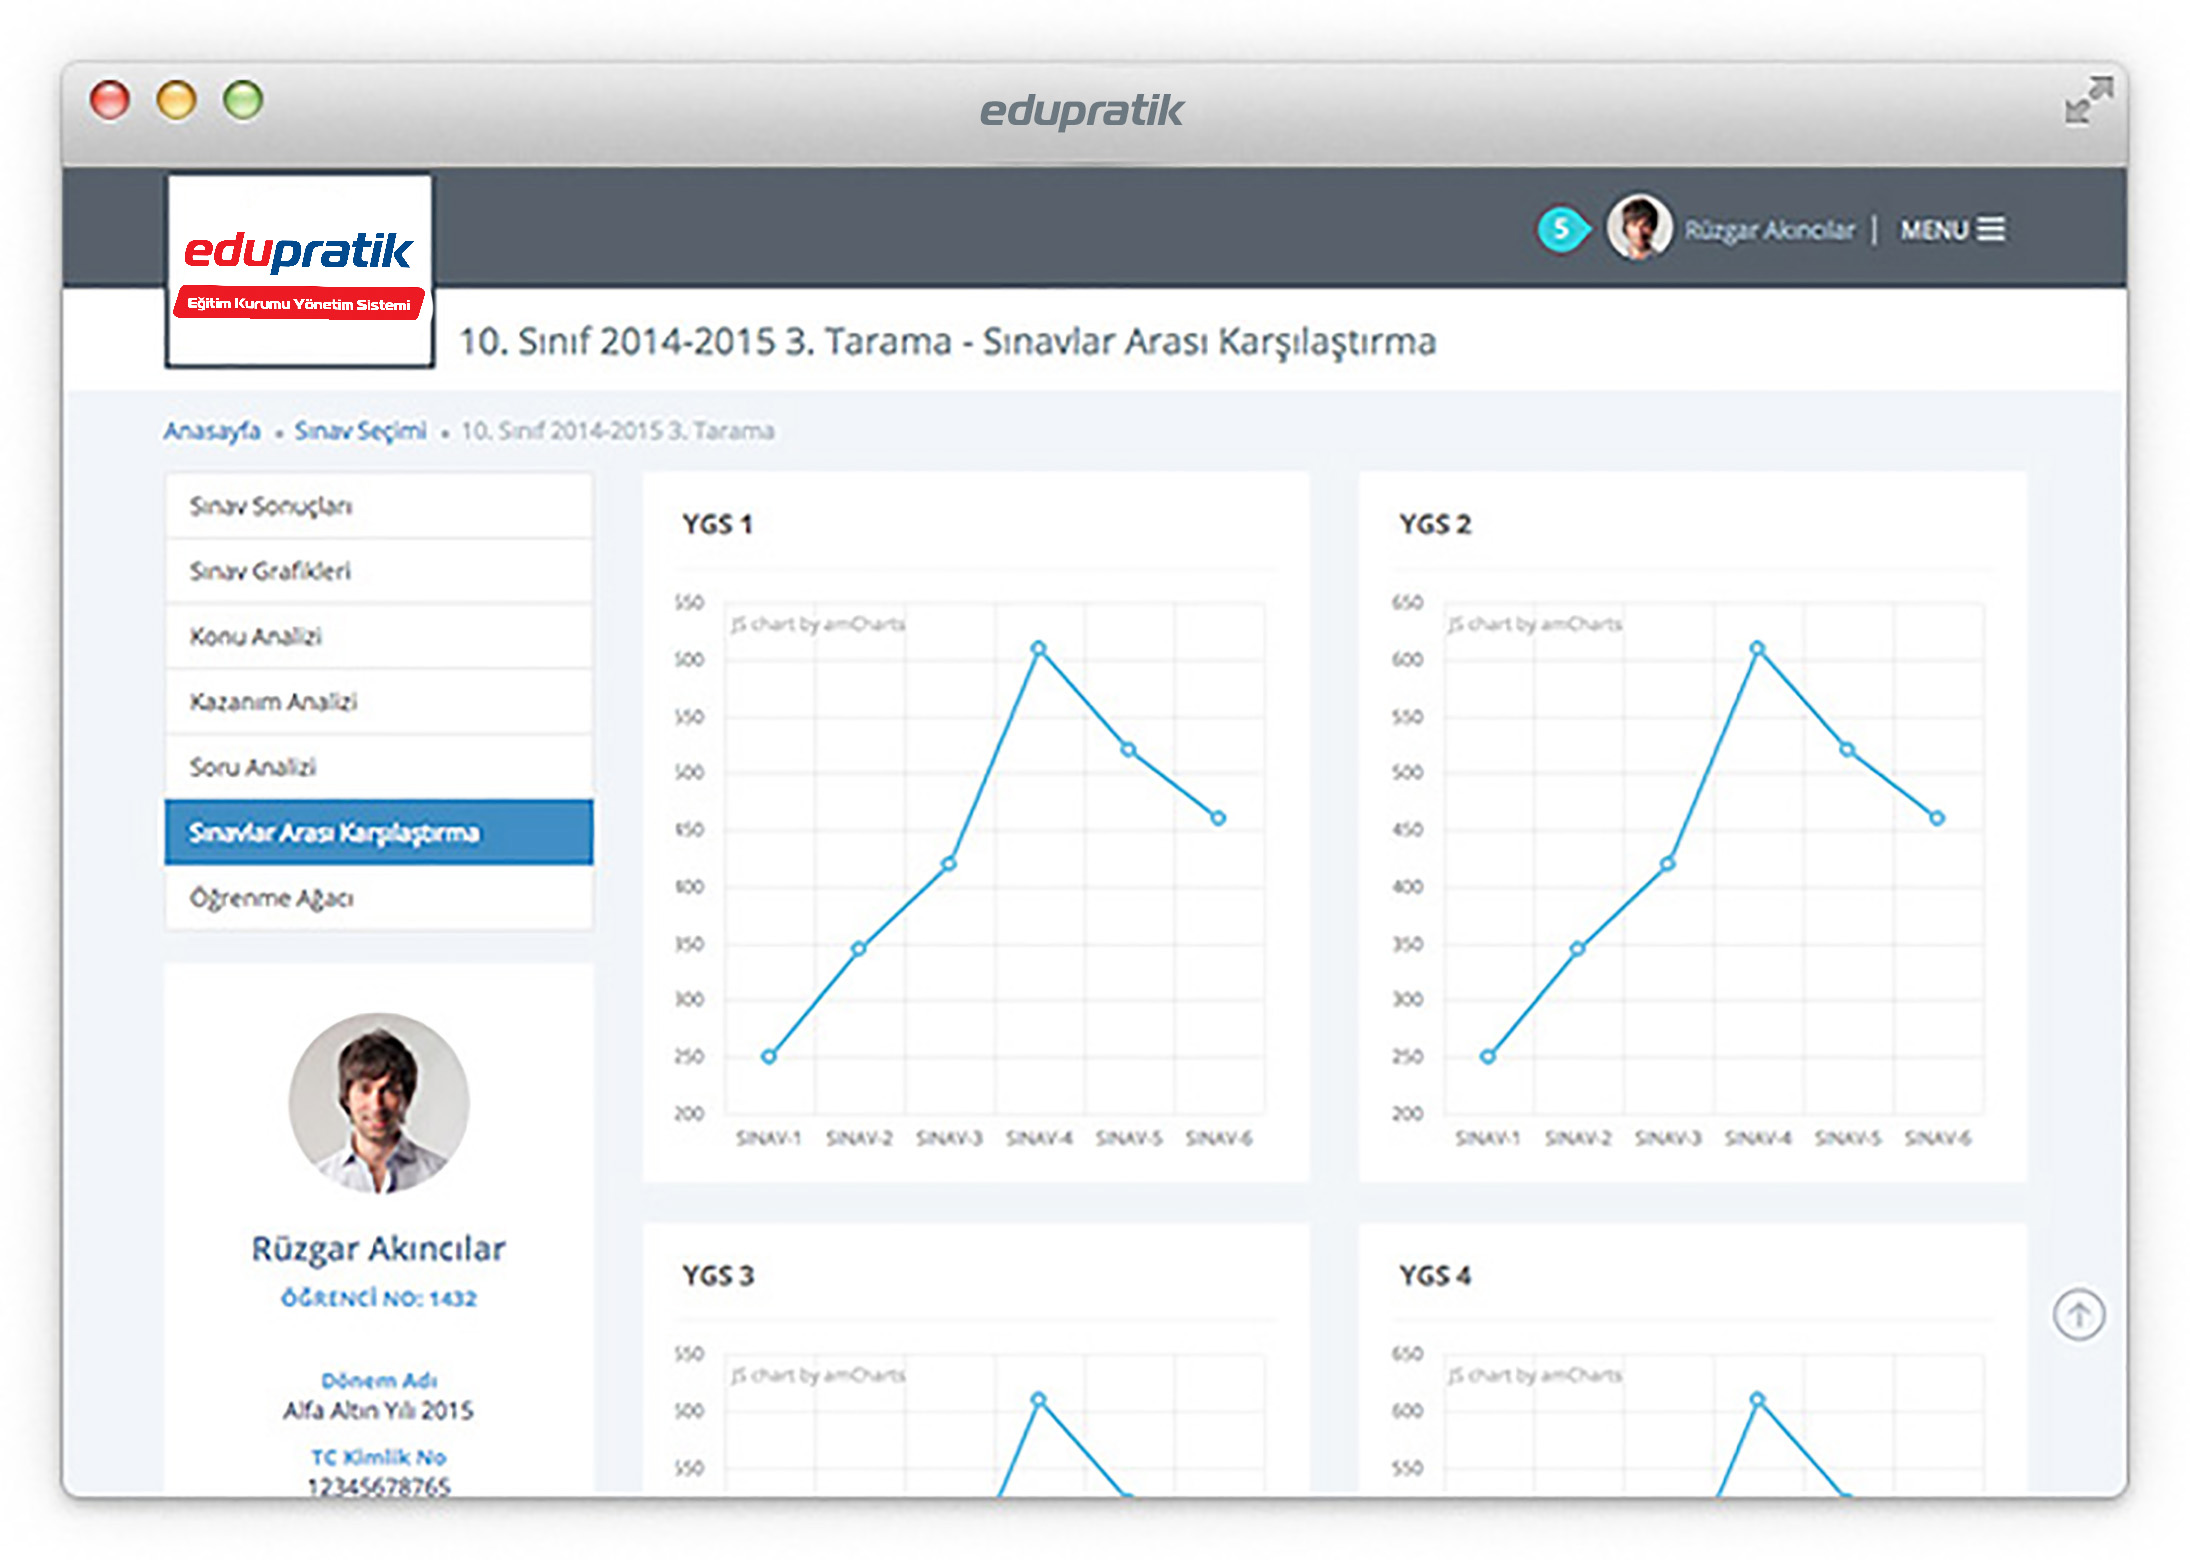Open Sınav Sonuçları in sidebar
2190x1560 pixels.
379,506
